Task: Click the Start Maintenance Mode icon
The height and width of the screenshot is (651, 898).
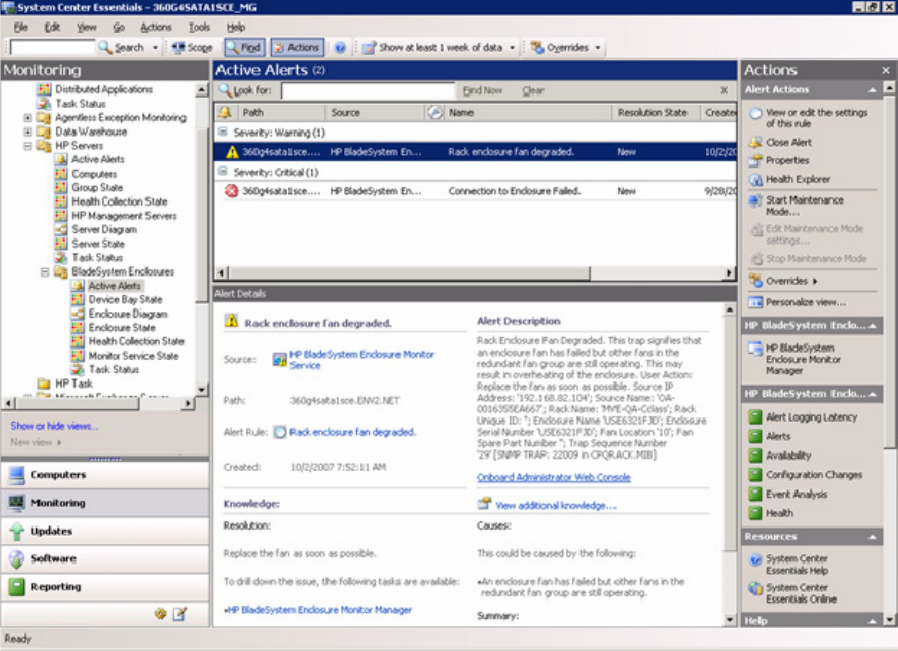Action: point(756,200)
